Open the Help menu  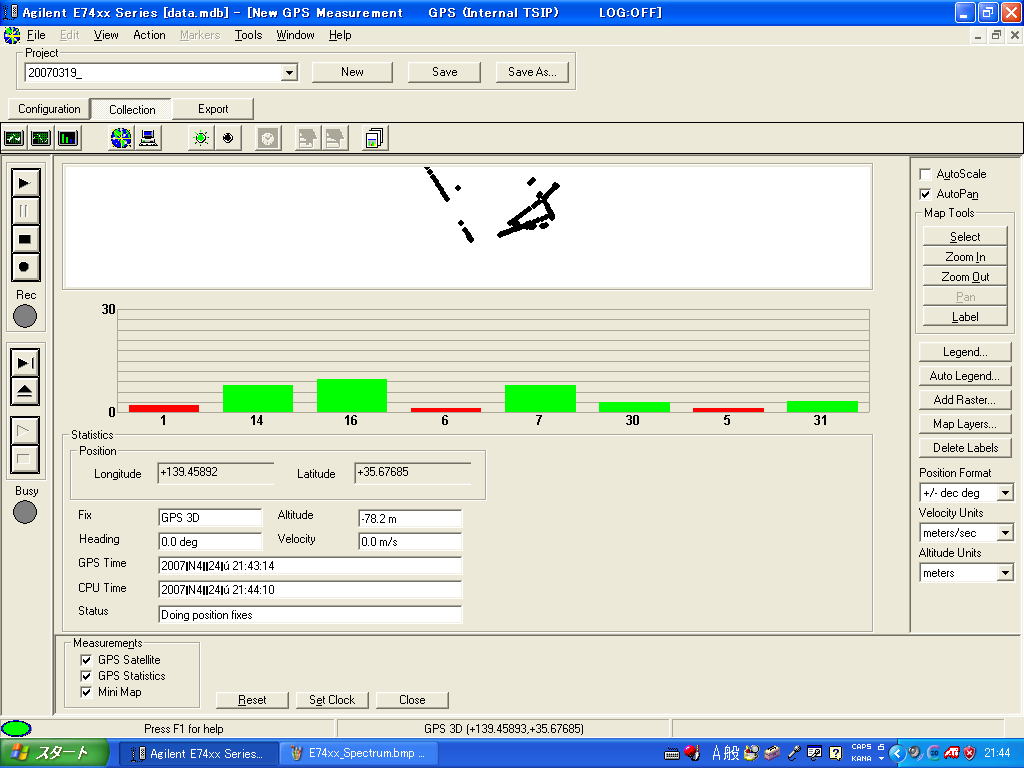click(x=340, y=35)
